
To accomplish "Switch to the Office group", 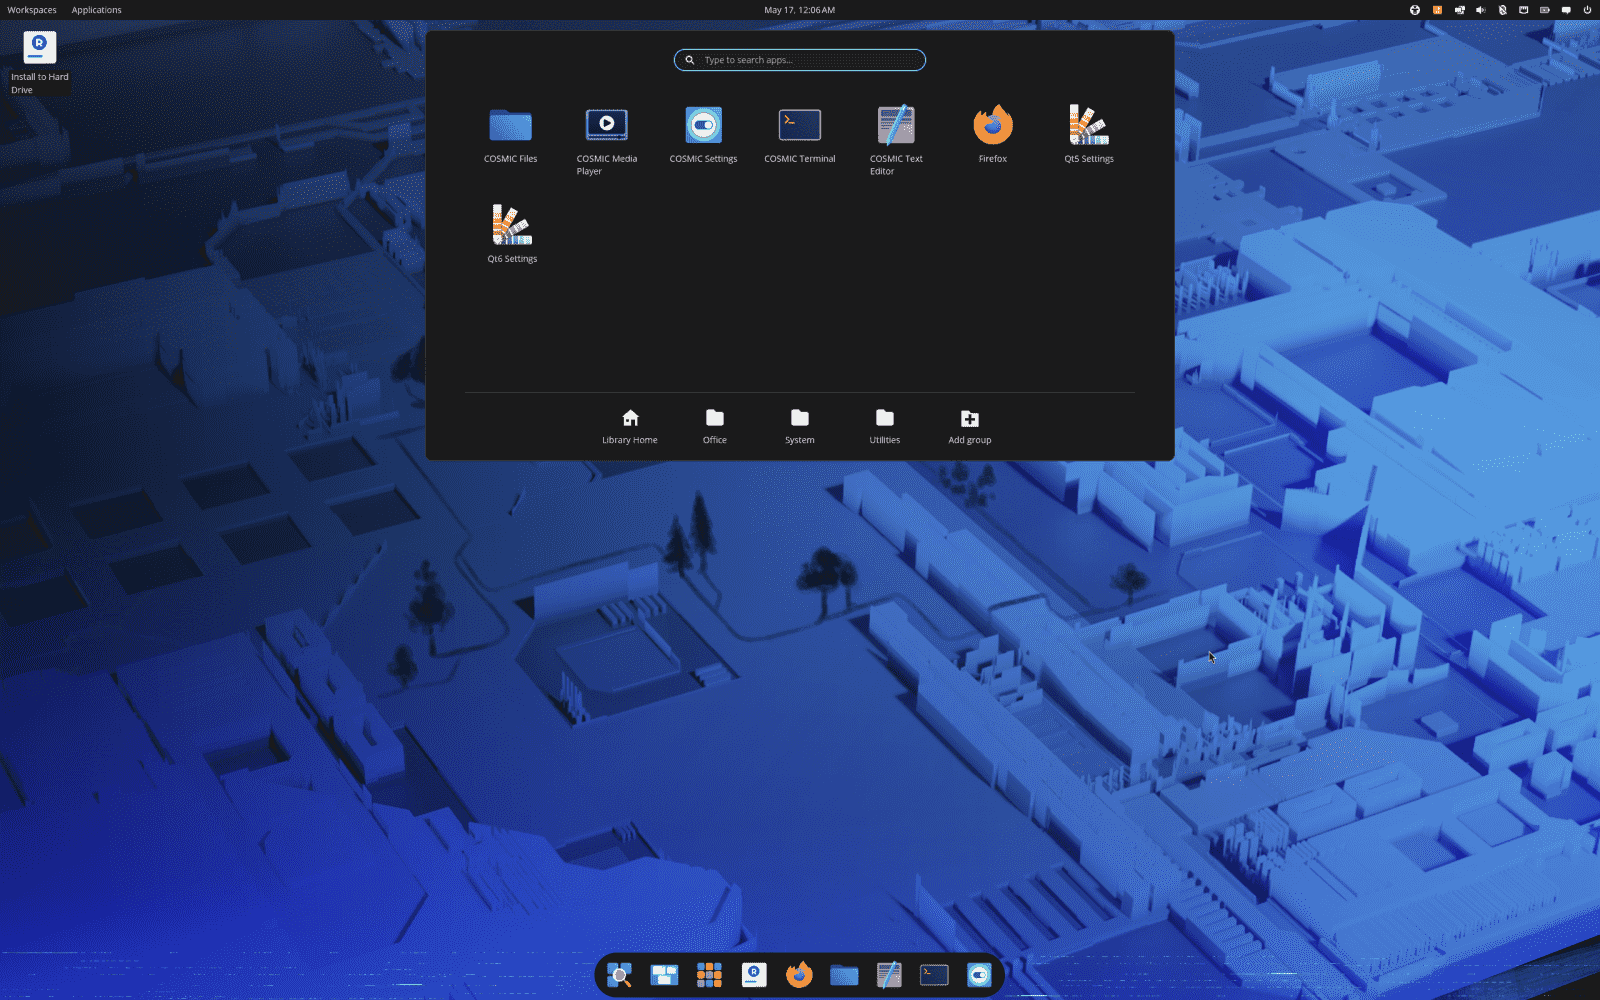I will pyautogui.click(x=715, y=427).
